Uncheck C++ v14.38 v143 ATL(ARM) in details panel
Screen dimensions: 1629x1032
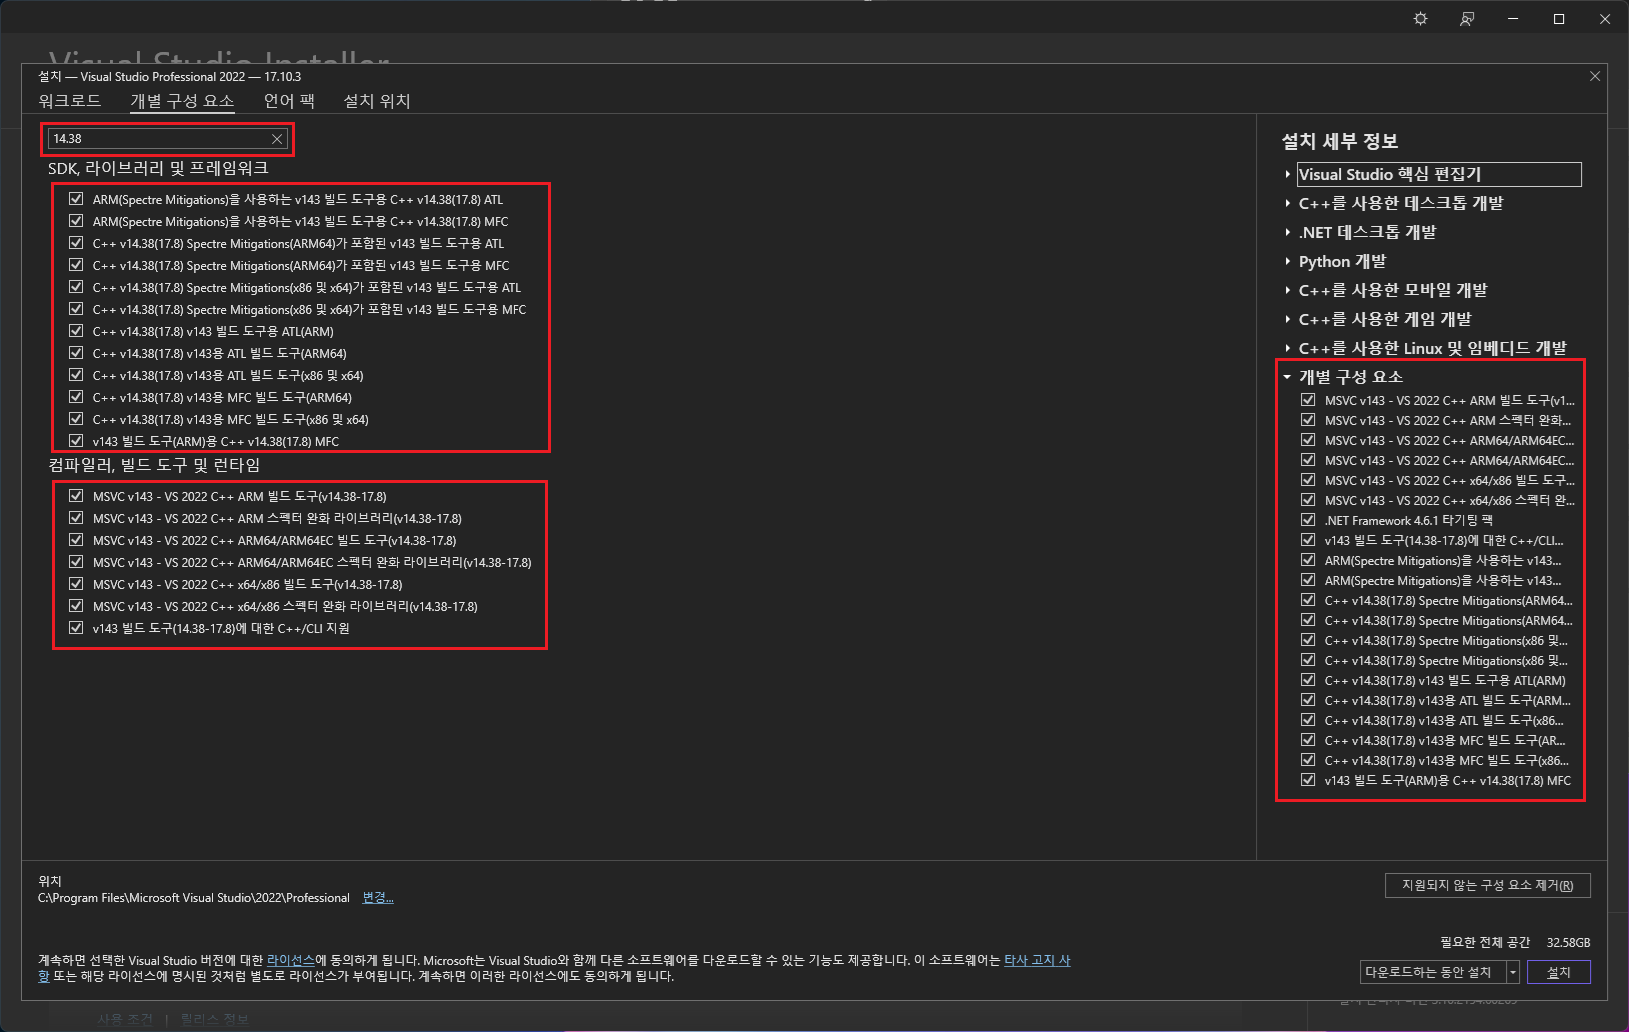pyautogui.click(x=1308, y=680)
